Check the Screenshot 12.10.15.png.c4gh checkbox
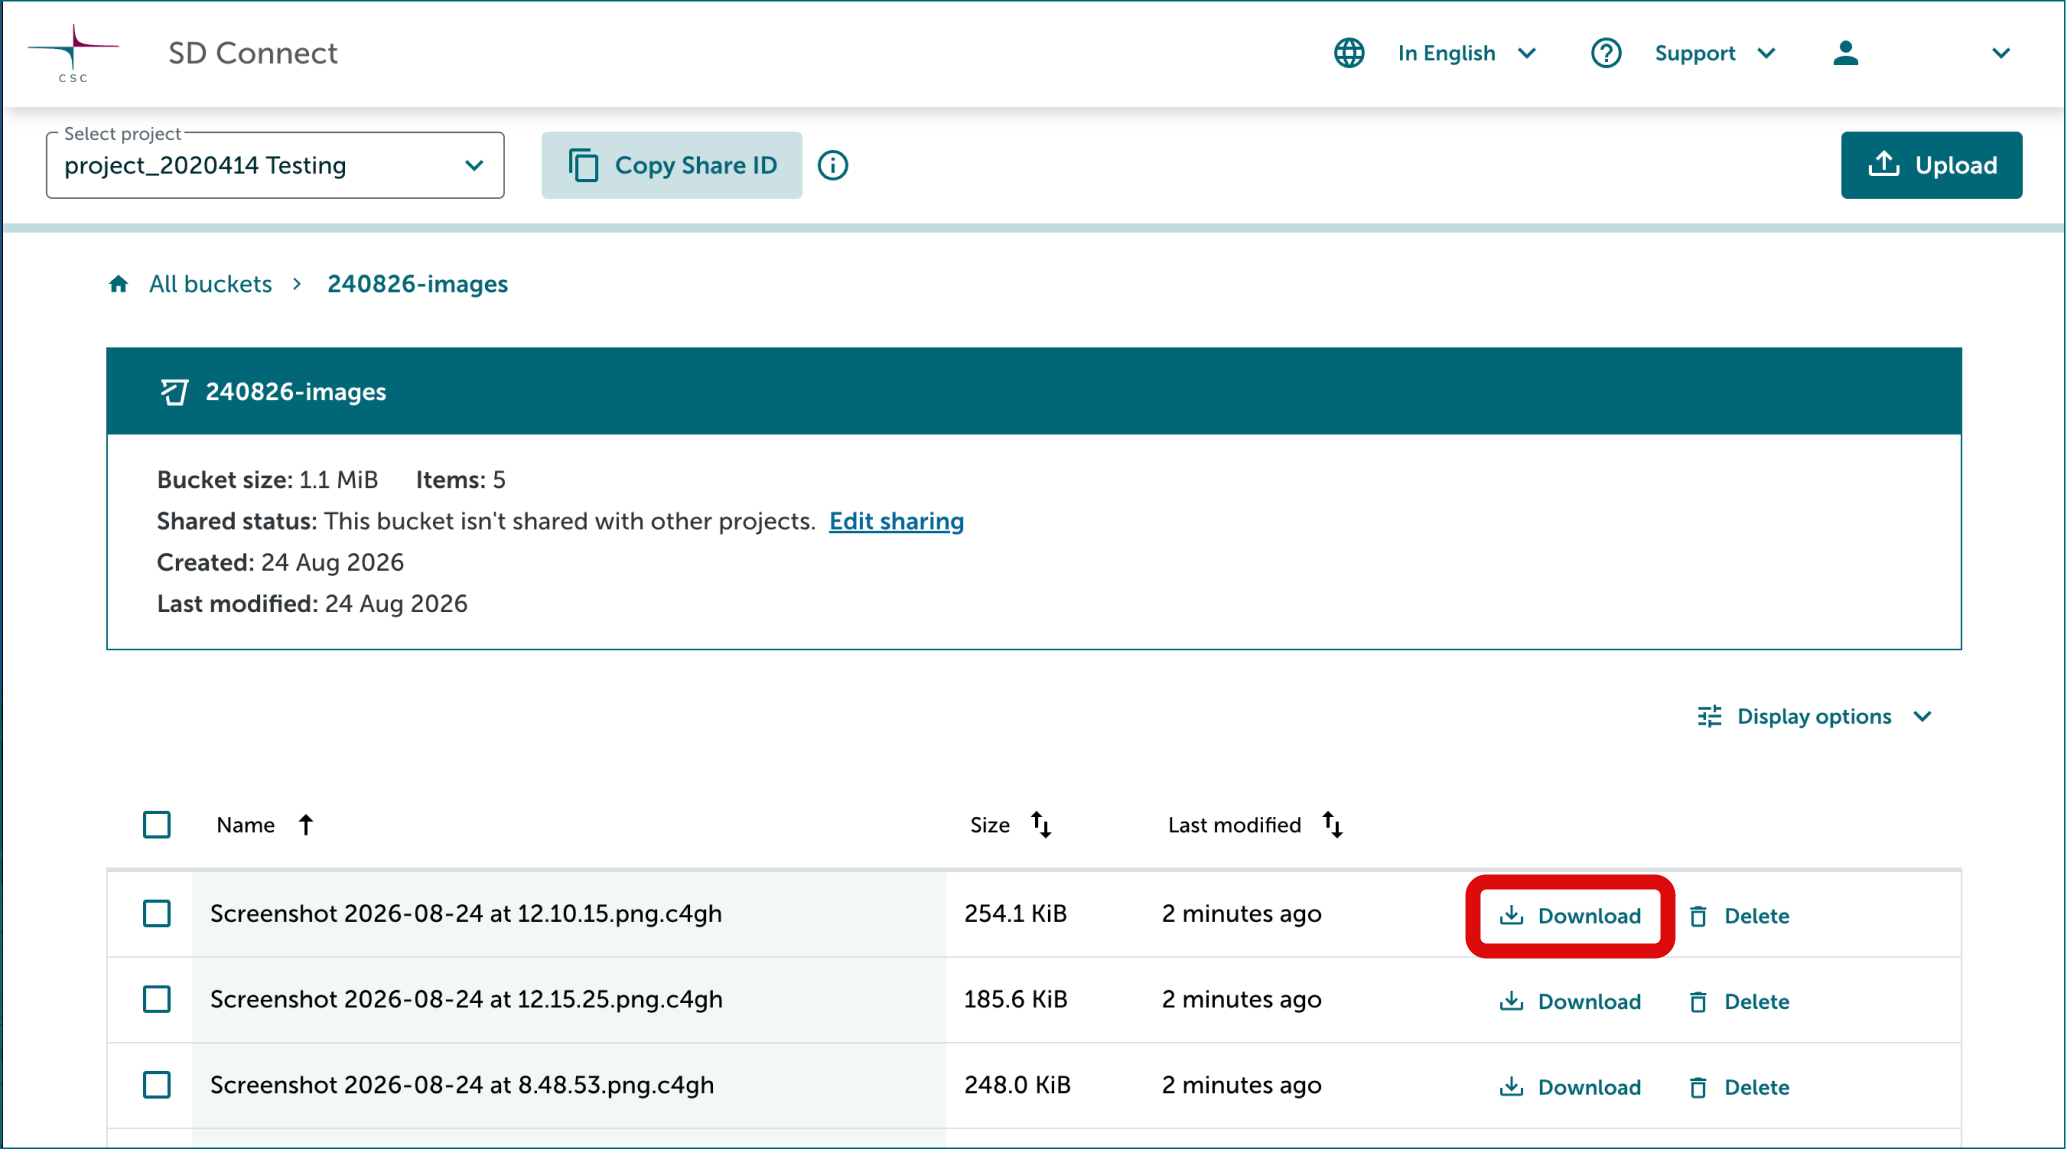The width and height of the screenshot is (2066, 1149). pyautogui.click(x=157, y=914)
